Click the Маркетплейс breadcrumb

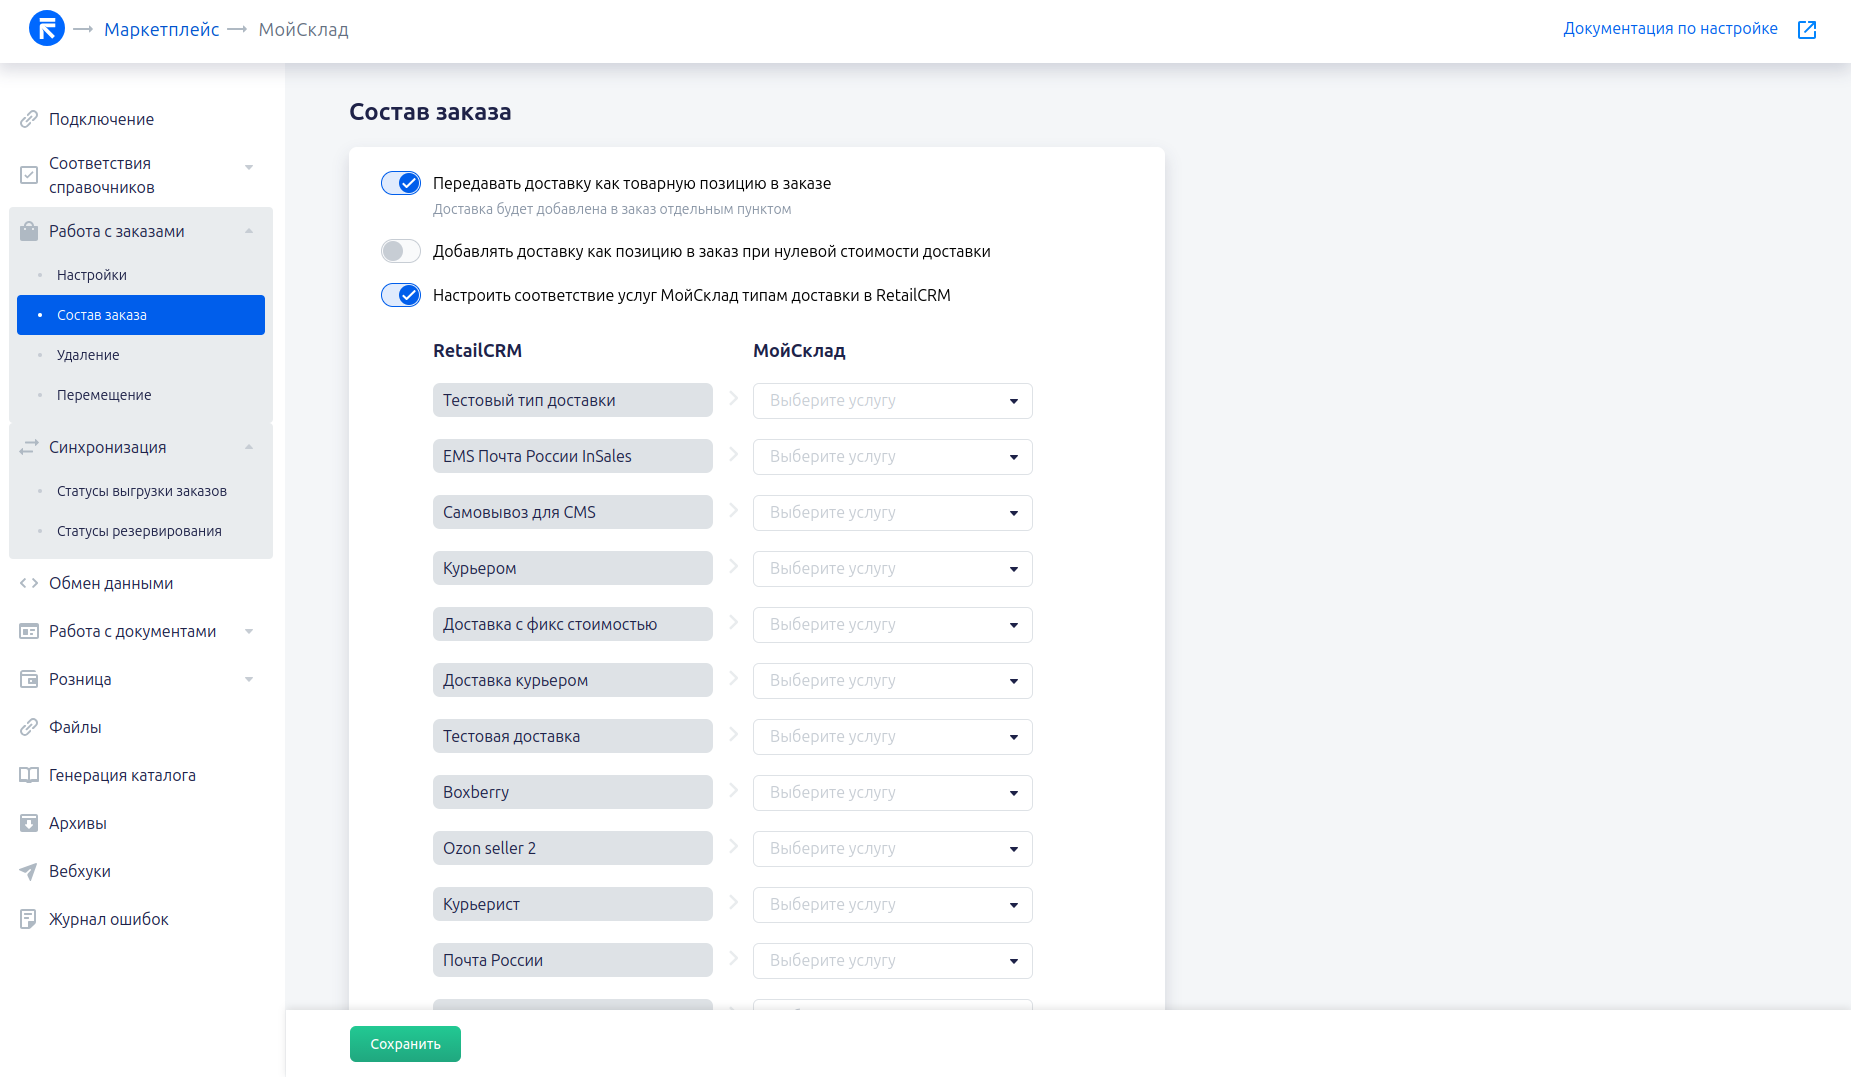click(x=162, y=30)
